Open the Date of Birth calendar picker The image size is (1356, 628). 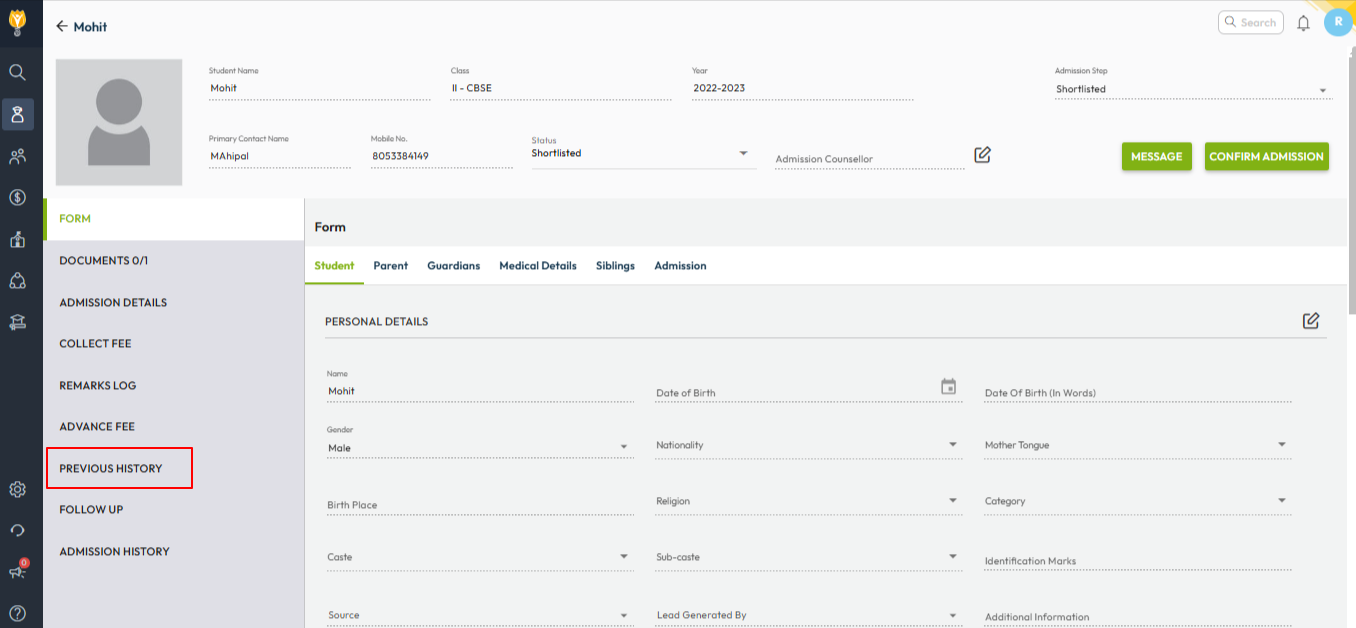pyautogui.click(x=948, y=387)
